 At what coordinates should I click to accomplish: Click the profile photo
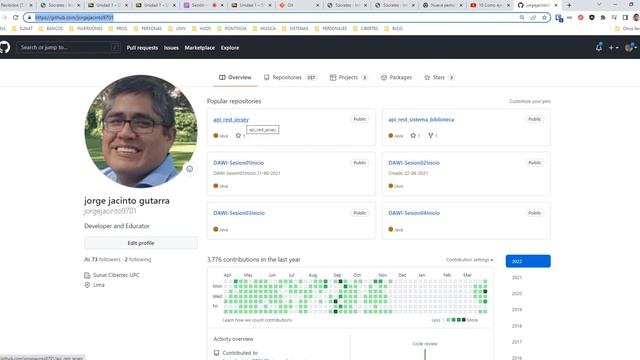tap(141, 131)
